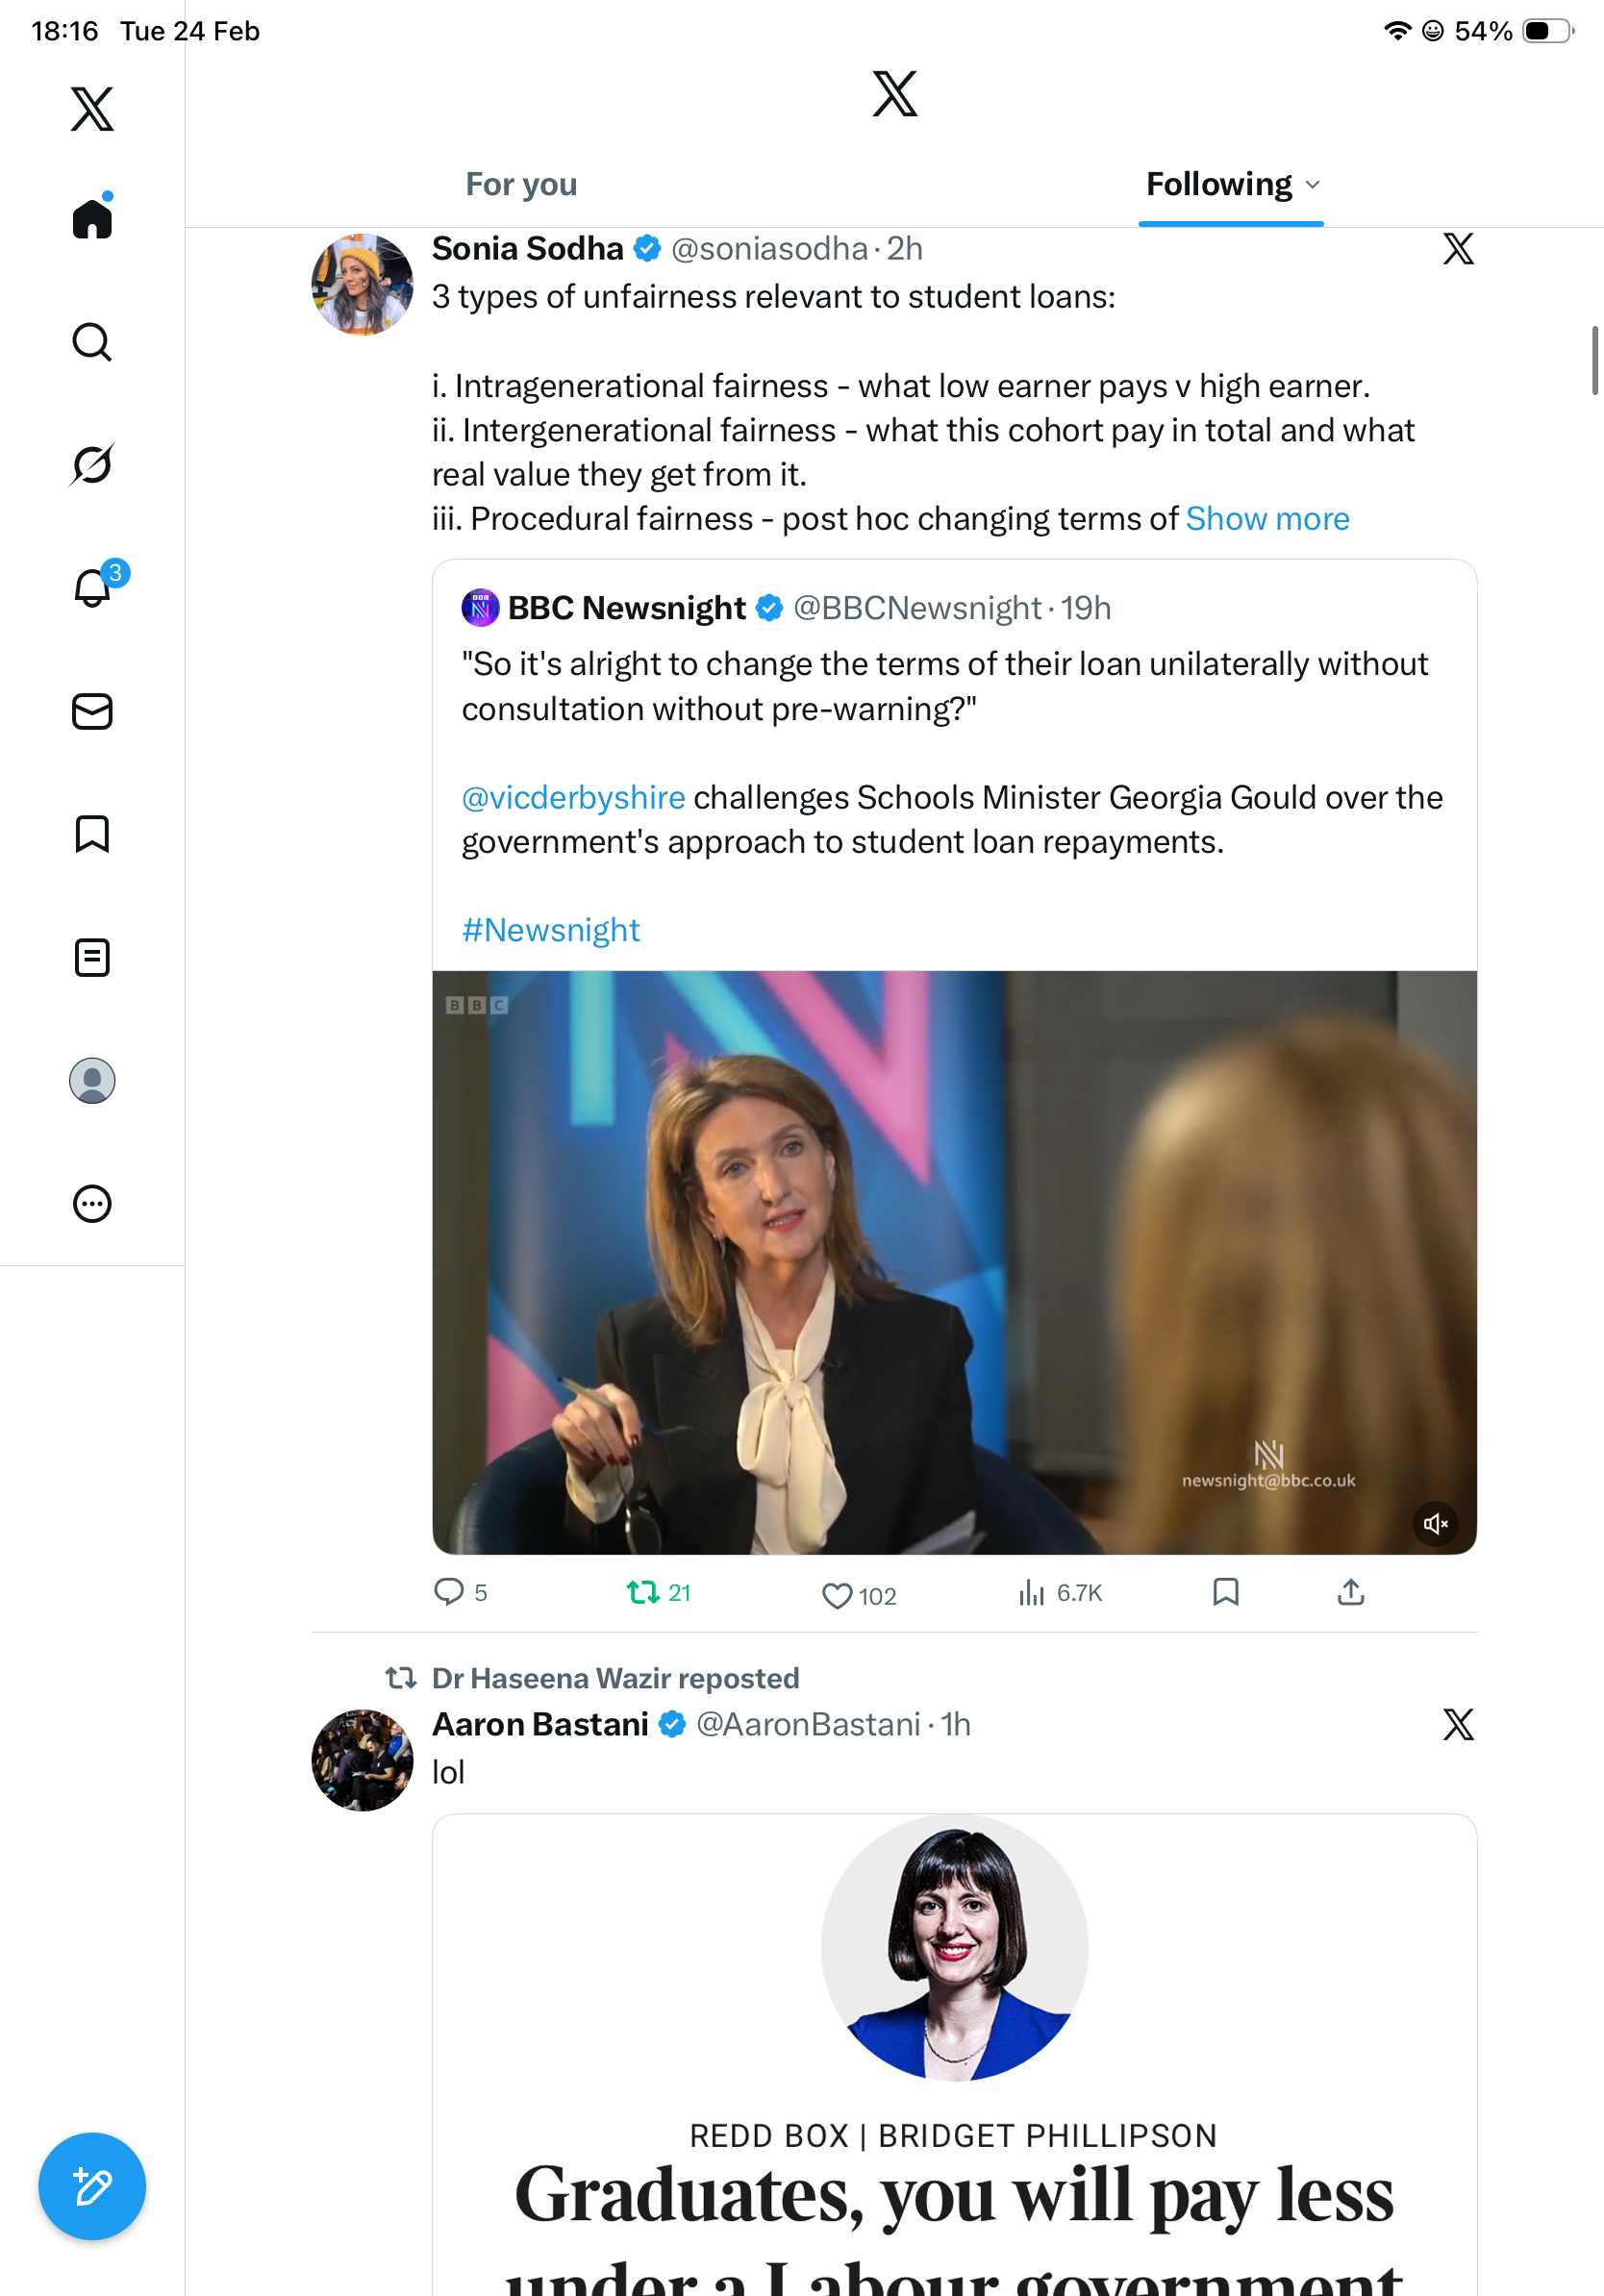Unmute the Newsnight video
Screen dimensions: 1604x2296
coord(1435,1523)
